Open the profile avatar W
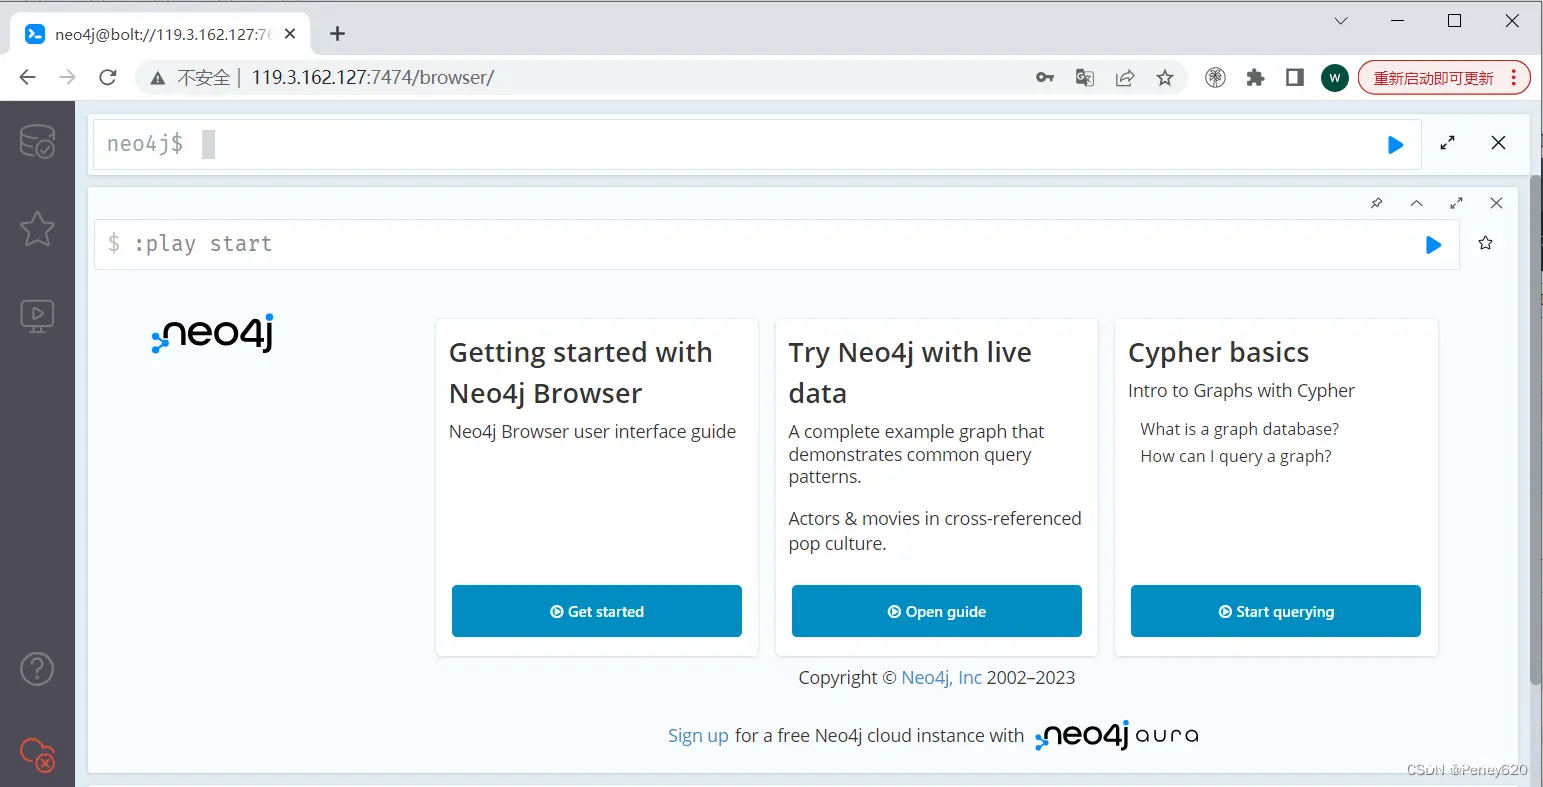1543x787 pixels. click(x=1335, y=77)
